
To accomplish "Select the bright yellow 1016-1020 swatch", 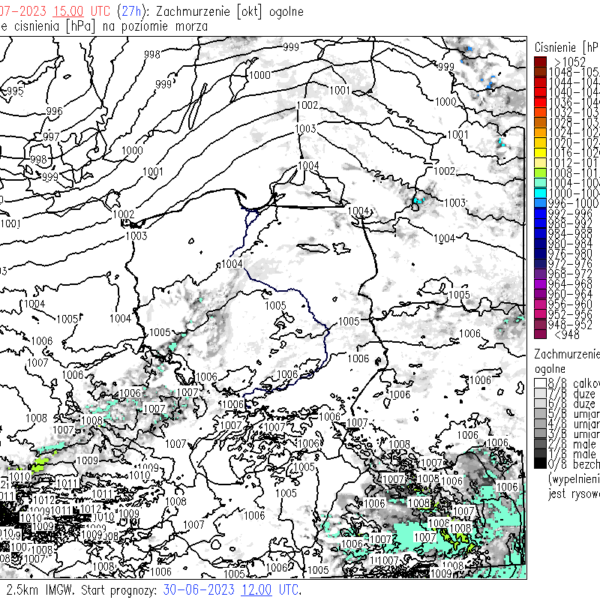I will 540,153.
